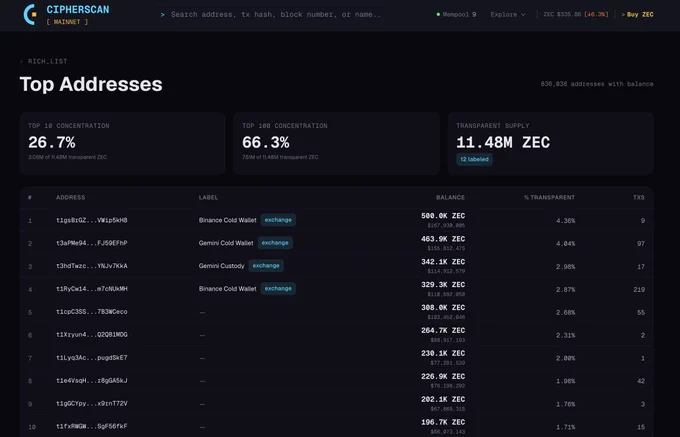Image resolution: width=680 pixels, height=437 pixels.
Task: Sort by the BALANCE column header
Action: pyautogui.click(x=450, y=197)
